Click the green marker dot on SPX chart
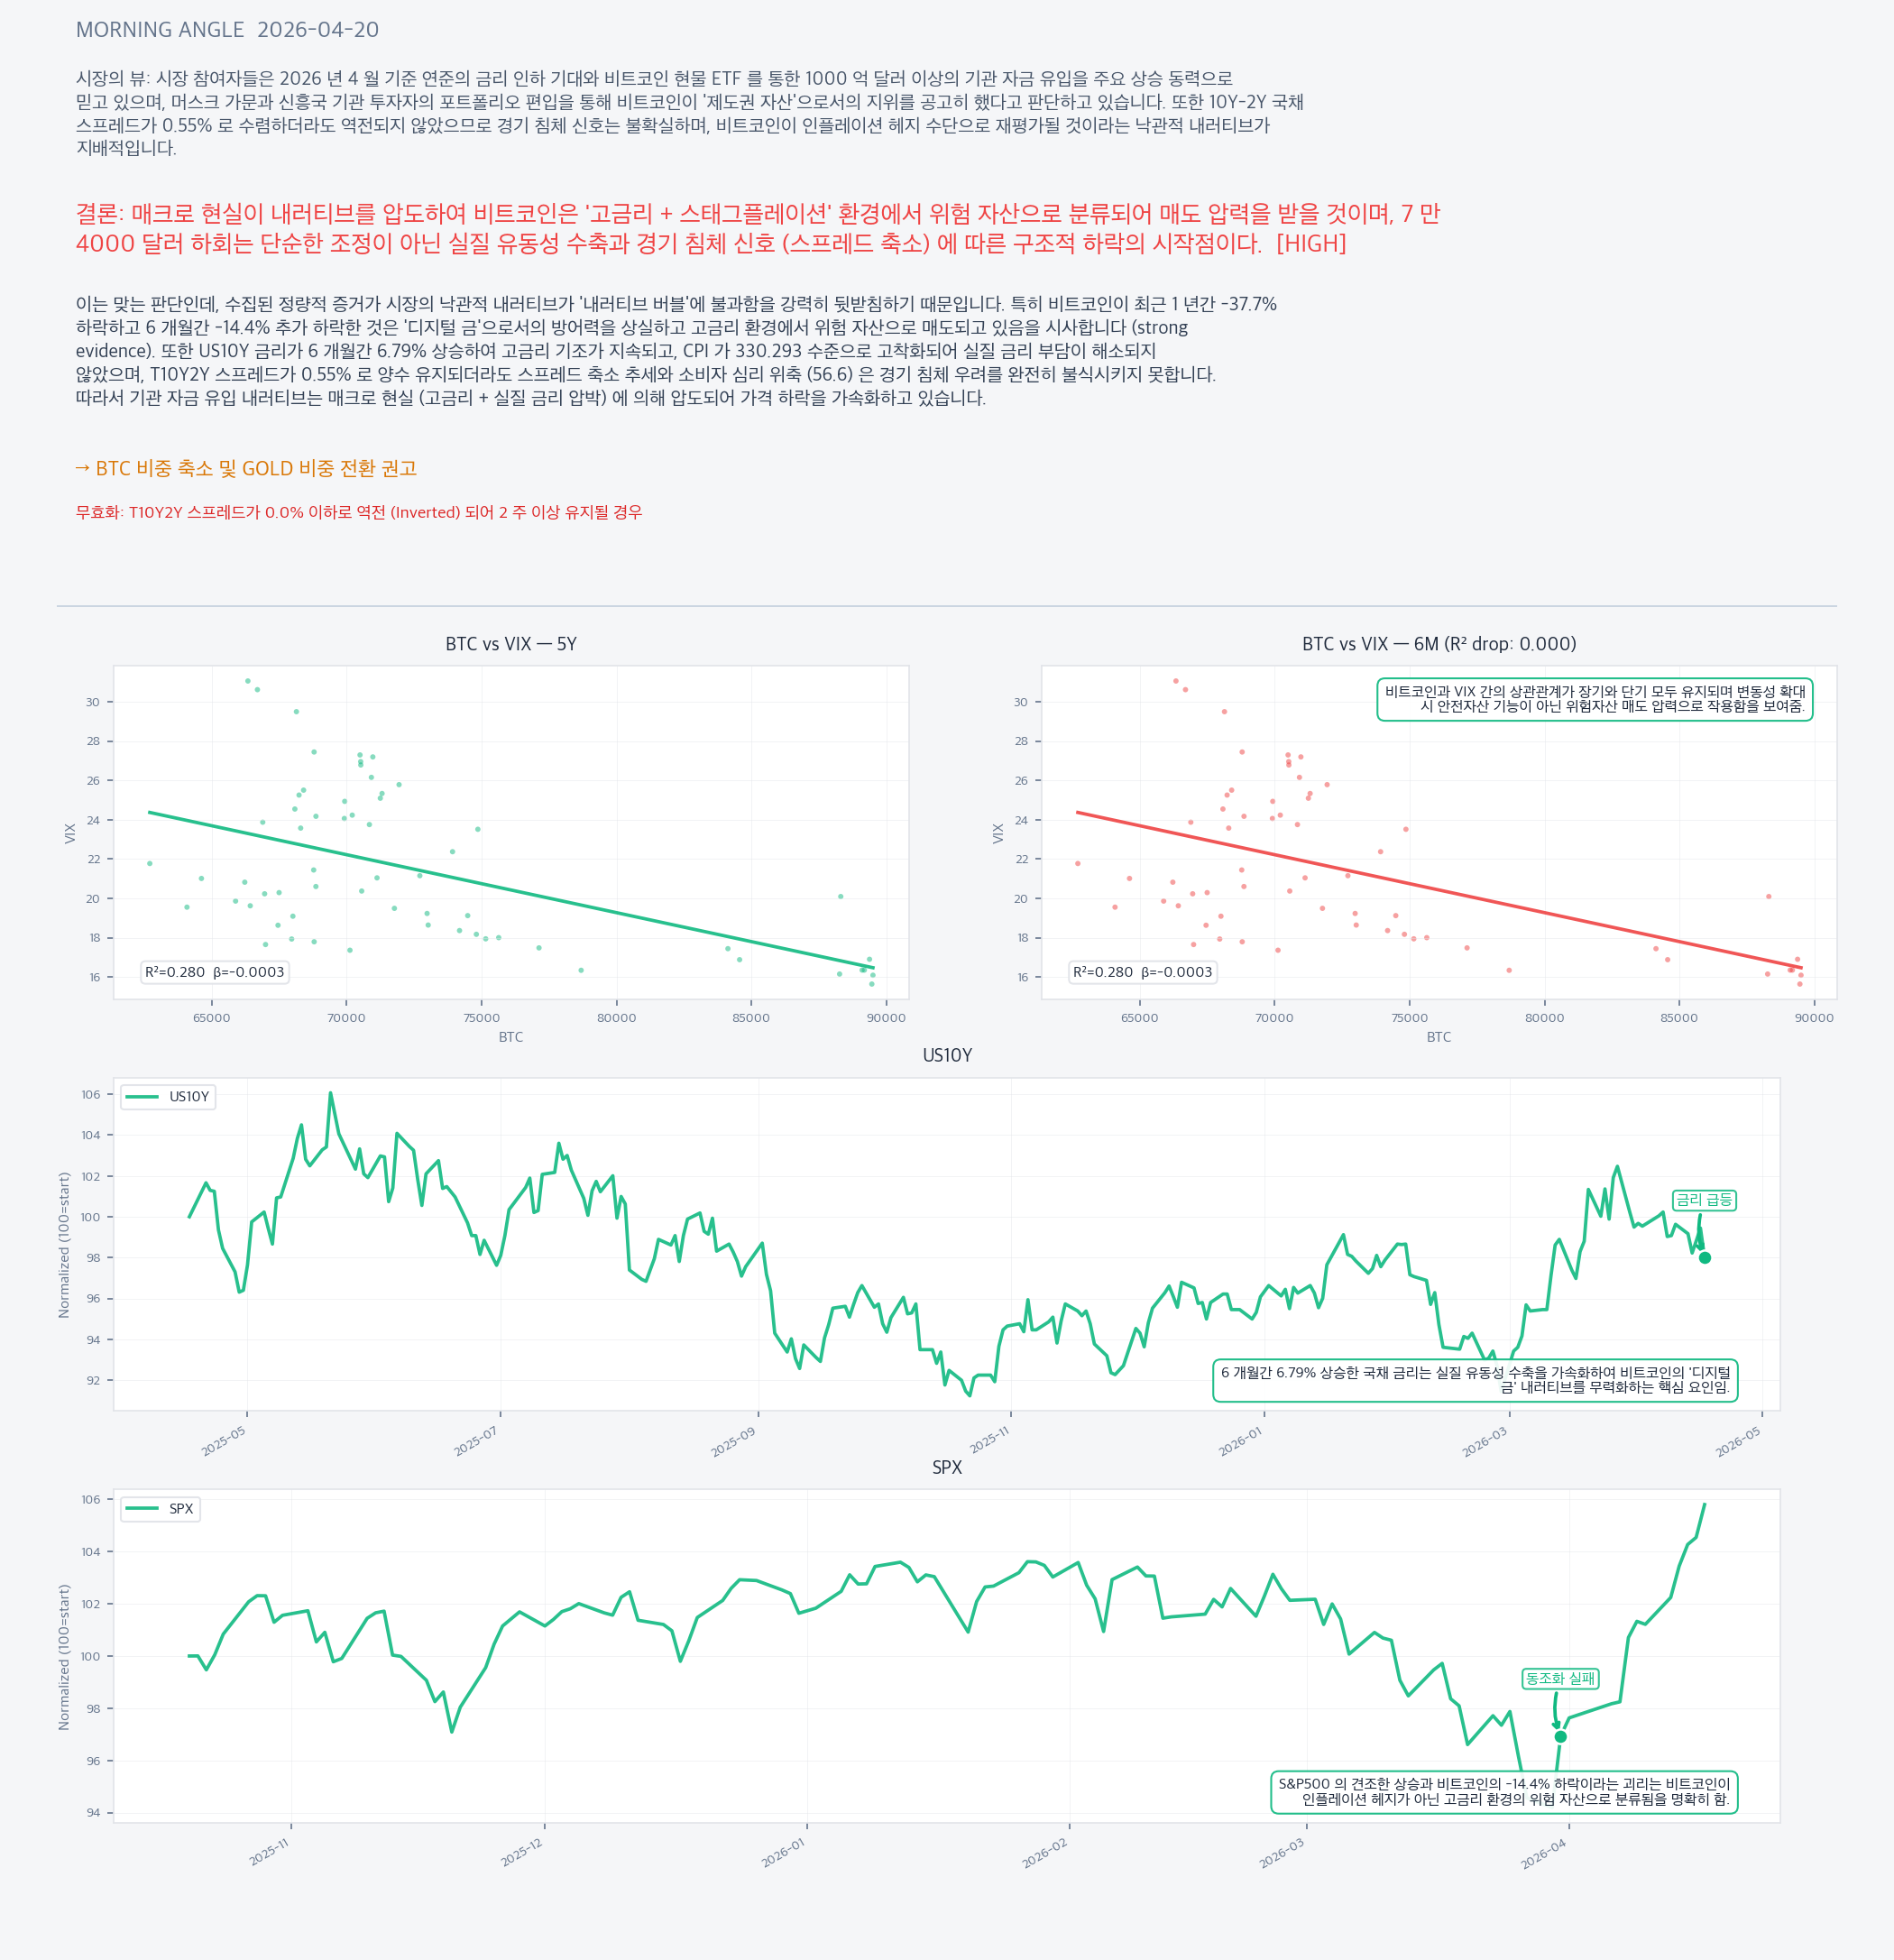1894x1960 pixels. point(1560,1737)
